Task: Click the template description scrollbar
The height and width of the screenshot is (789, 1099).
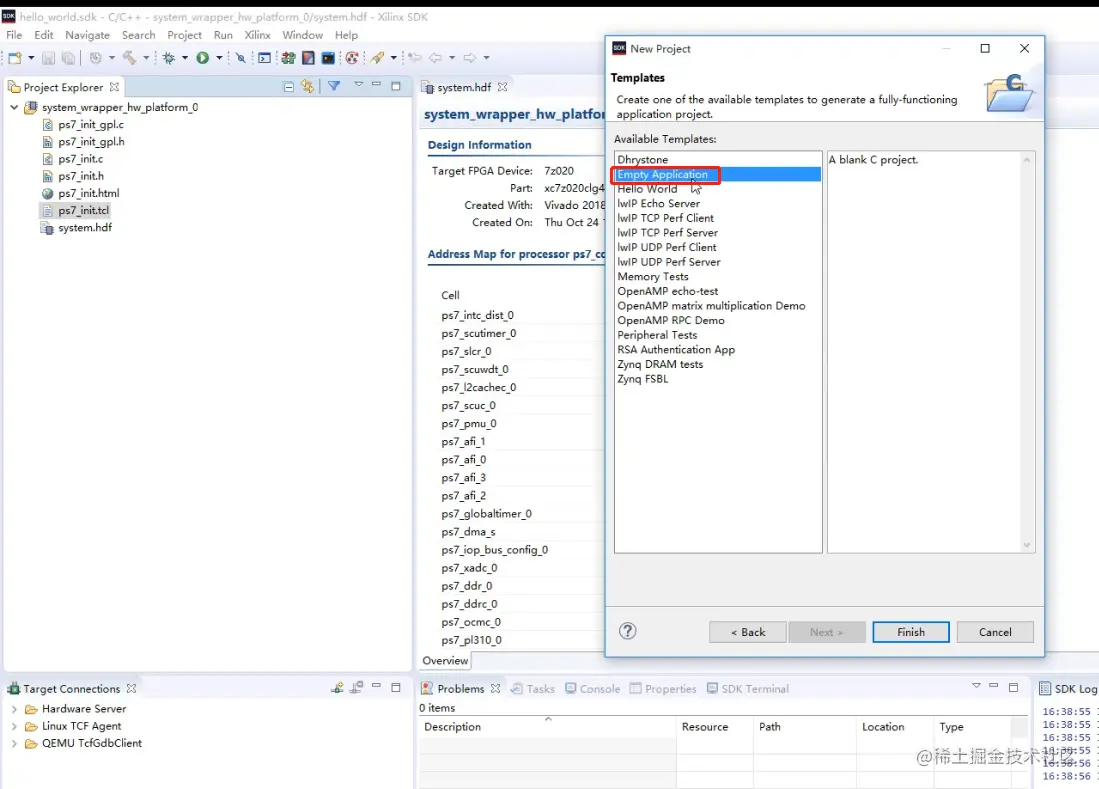Action: 1027,352
